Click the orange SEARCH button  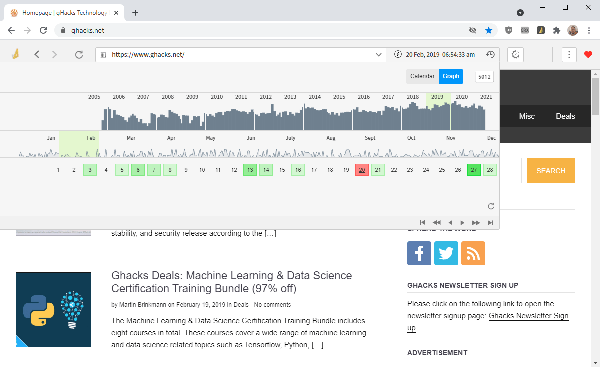point(551,170)
